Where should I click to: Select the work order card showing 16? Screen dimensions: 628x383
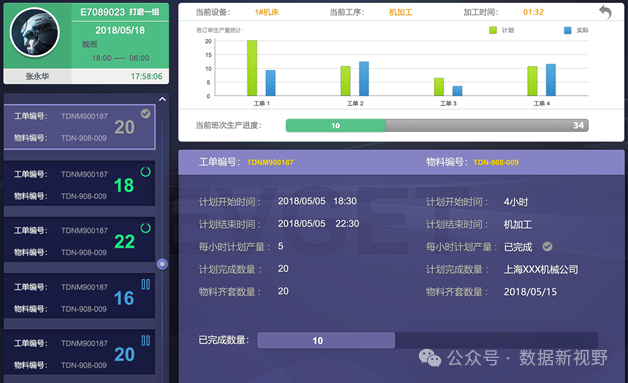click(x=79, y=296)
